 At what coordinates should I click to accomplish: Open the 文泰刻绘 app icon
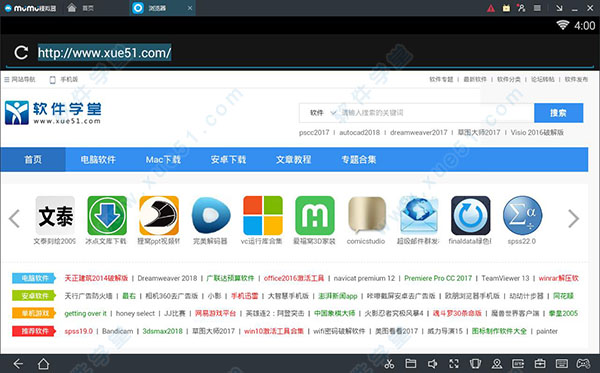(x=55, y=215)
